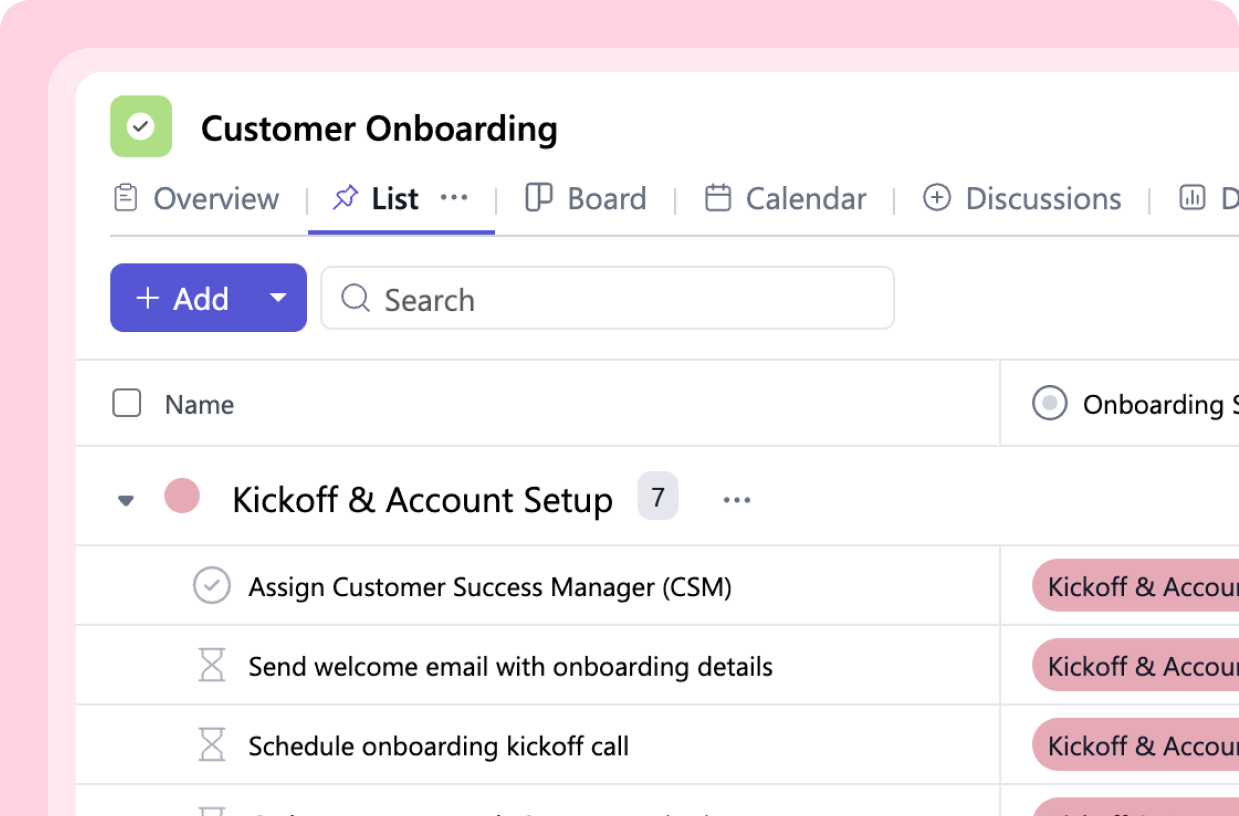Open Kickoff & Account Setup group options menu
This screenshot has width=1239, height=816.
[x=736, y=500]
